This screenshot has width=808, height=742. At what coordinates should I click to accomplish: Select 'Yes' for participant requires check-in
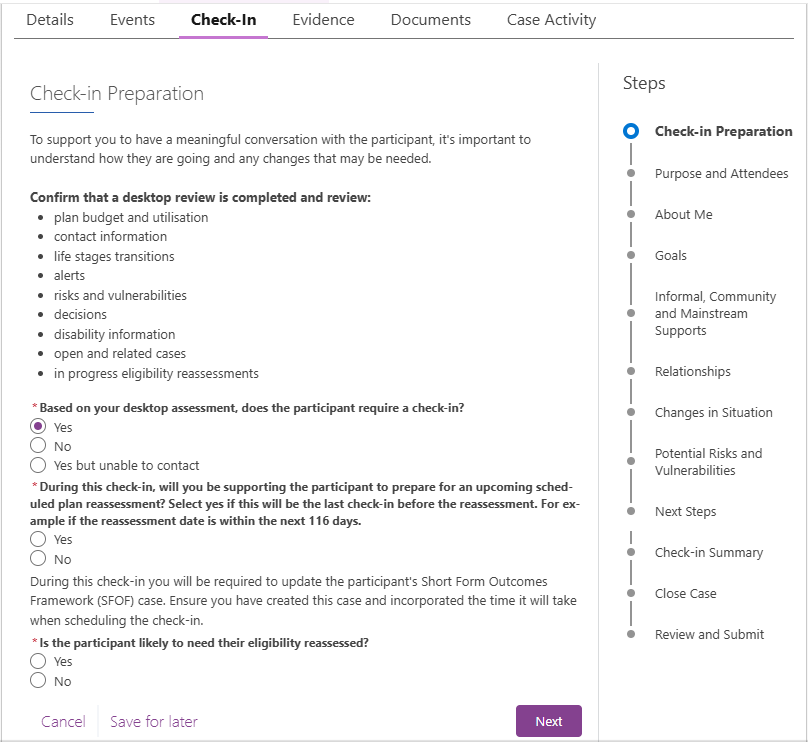(x=38, y=427)
